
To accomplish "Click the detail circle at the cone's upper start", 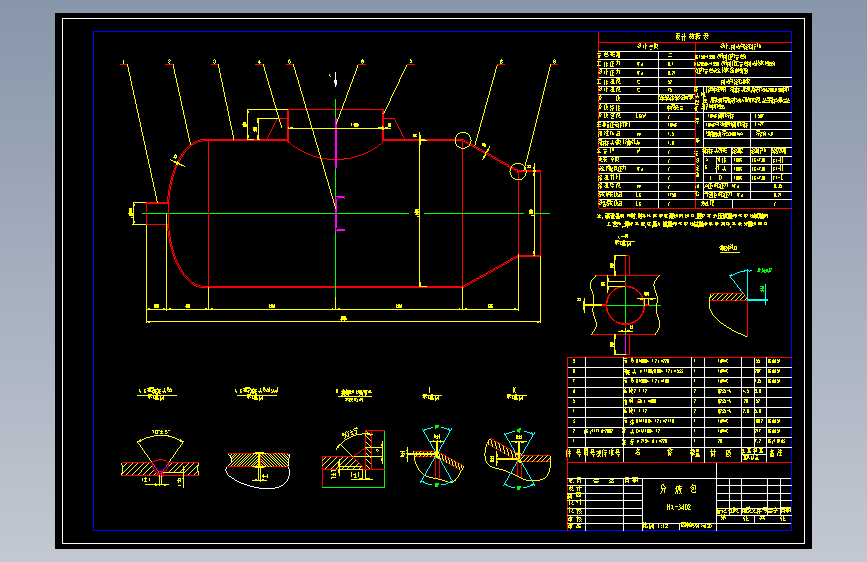I will tap(463, 140).
